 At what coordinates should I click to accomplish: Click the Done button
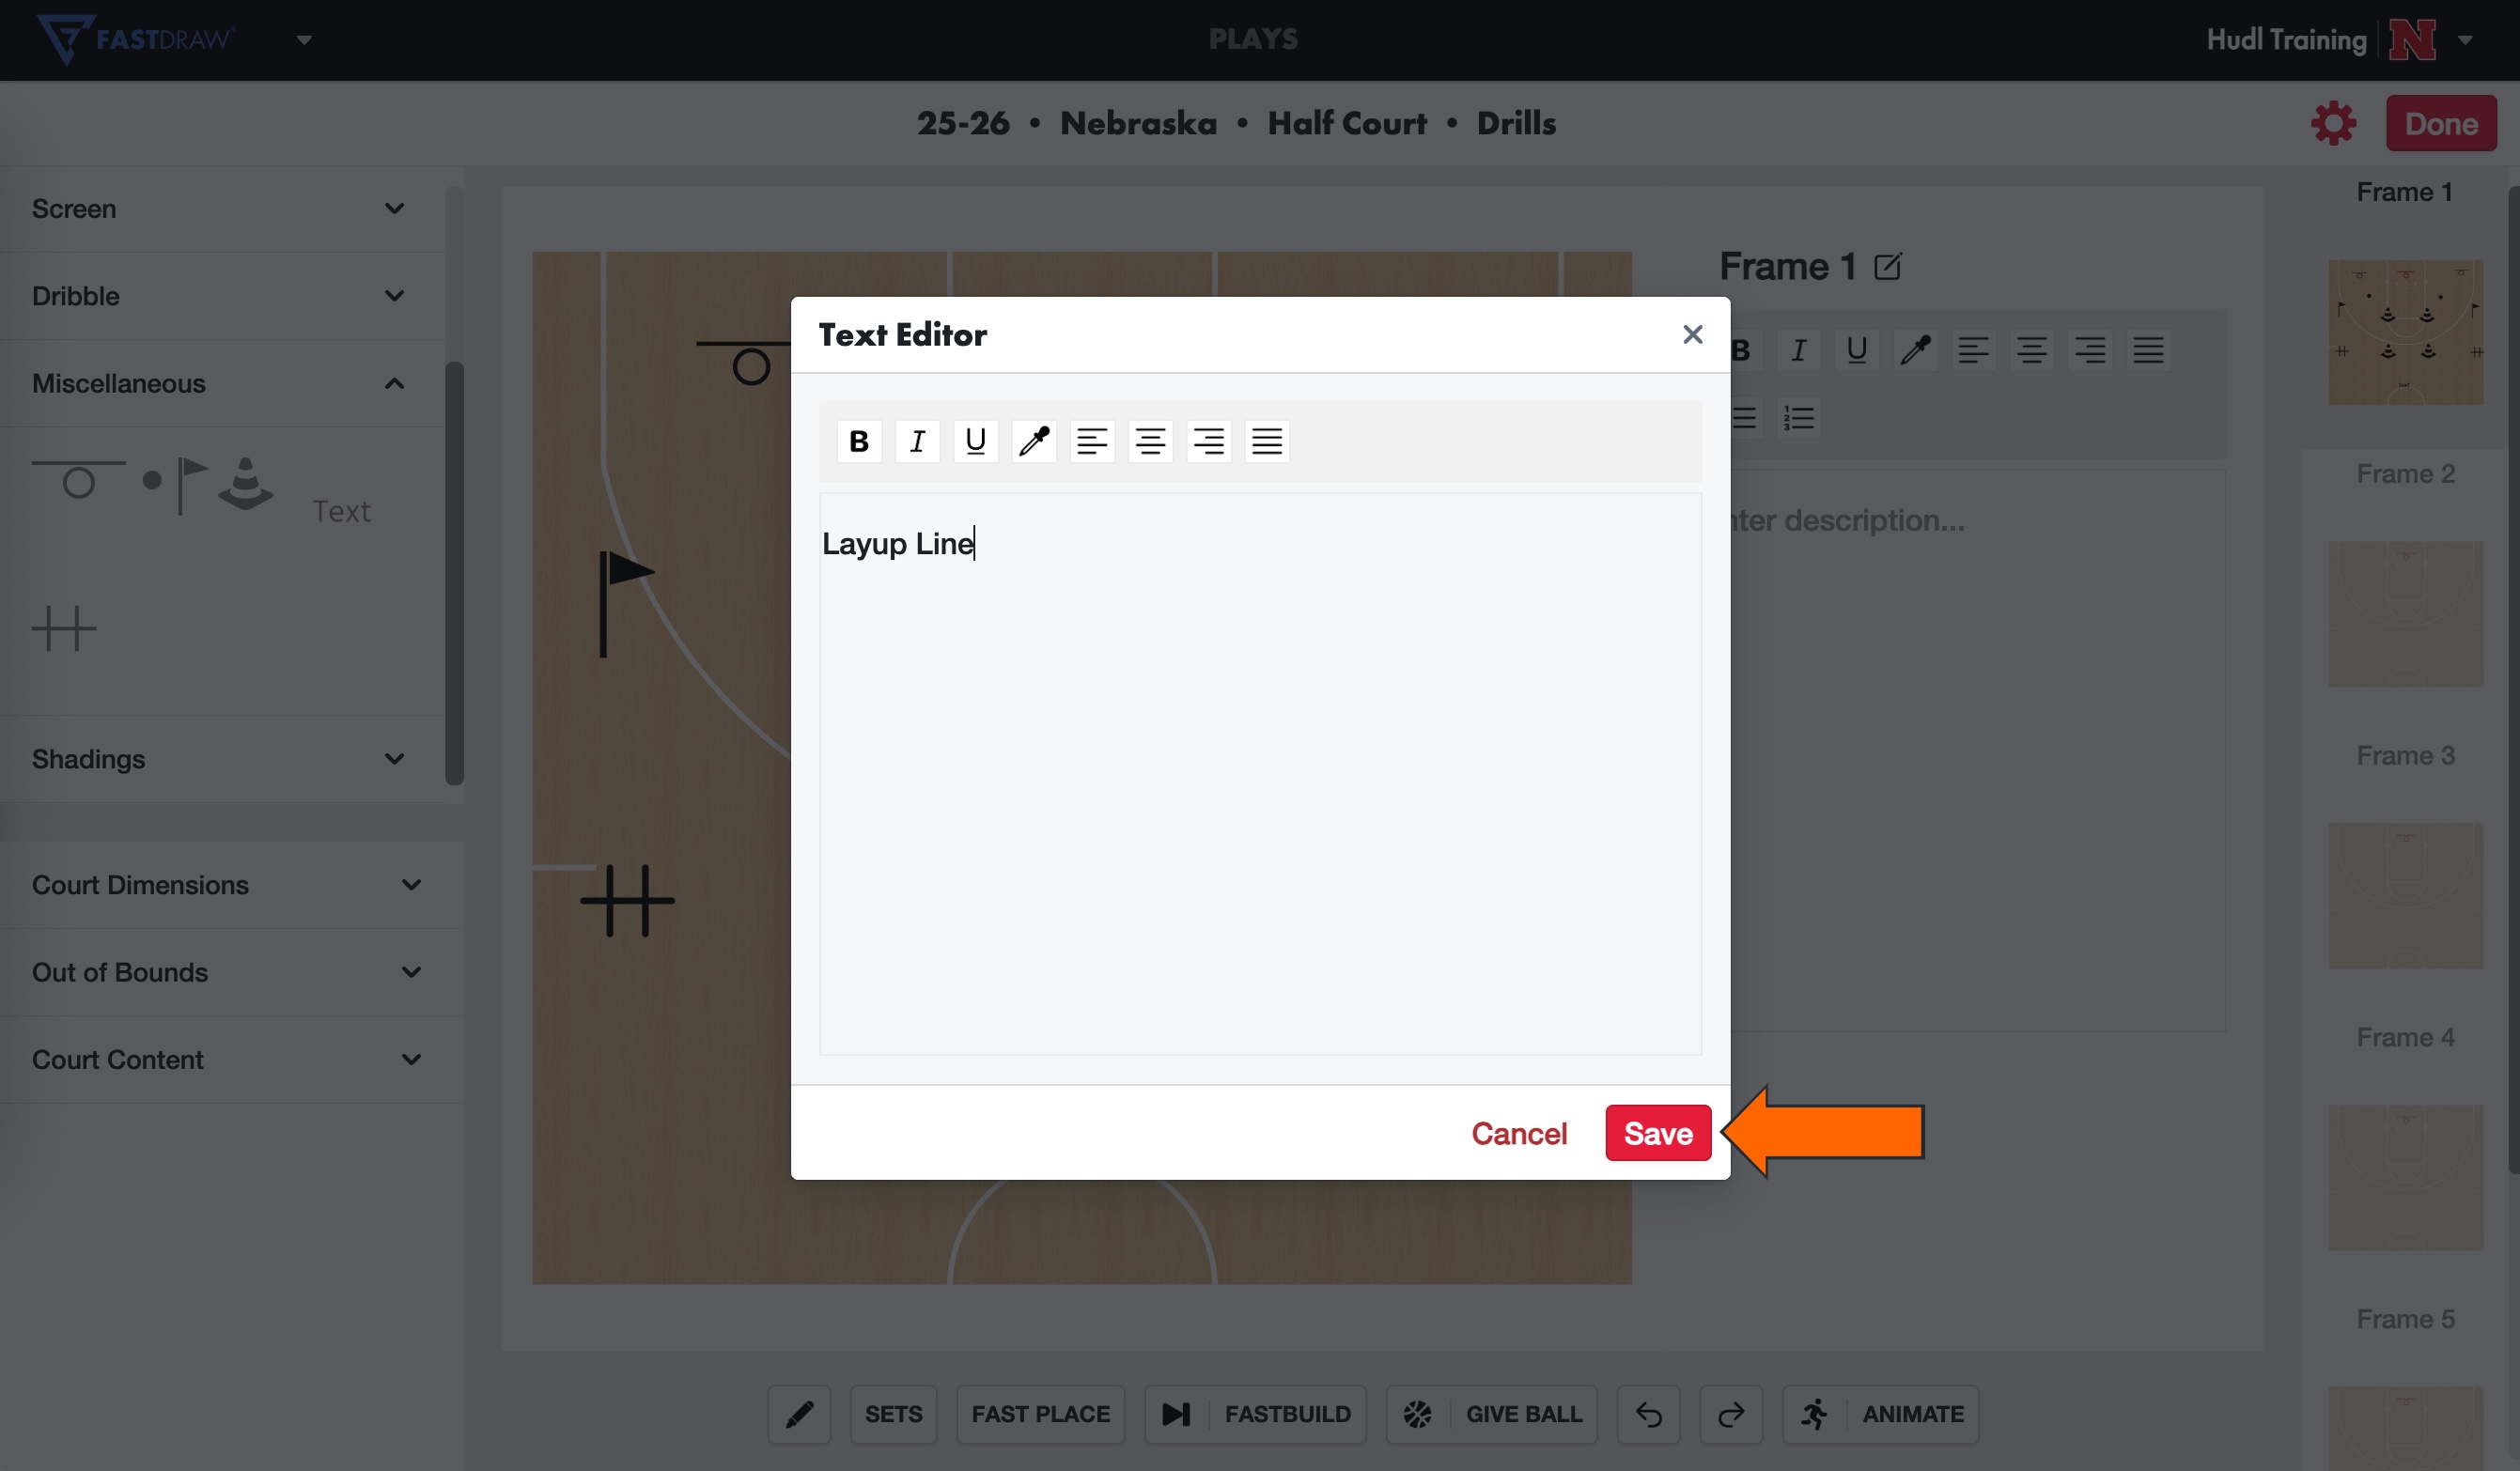[2440, 123]
